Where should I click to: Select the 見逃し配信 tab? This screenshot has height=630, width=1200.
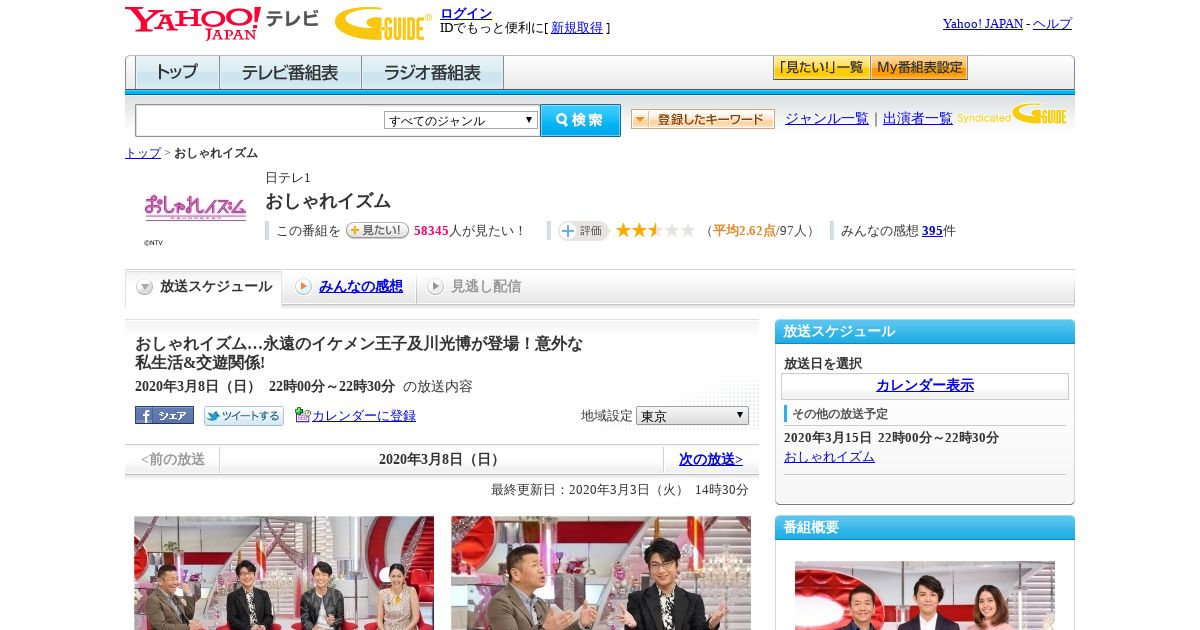[x=474, y=287]
